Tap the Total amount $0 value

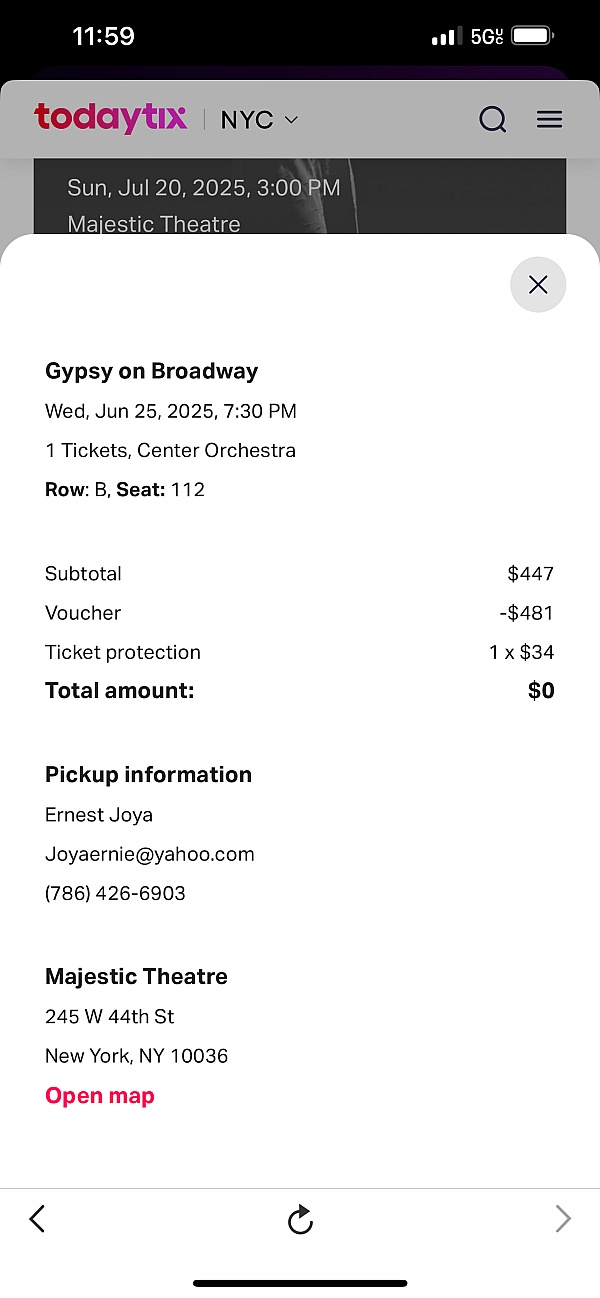[x=541, y=691]
